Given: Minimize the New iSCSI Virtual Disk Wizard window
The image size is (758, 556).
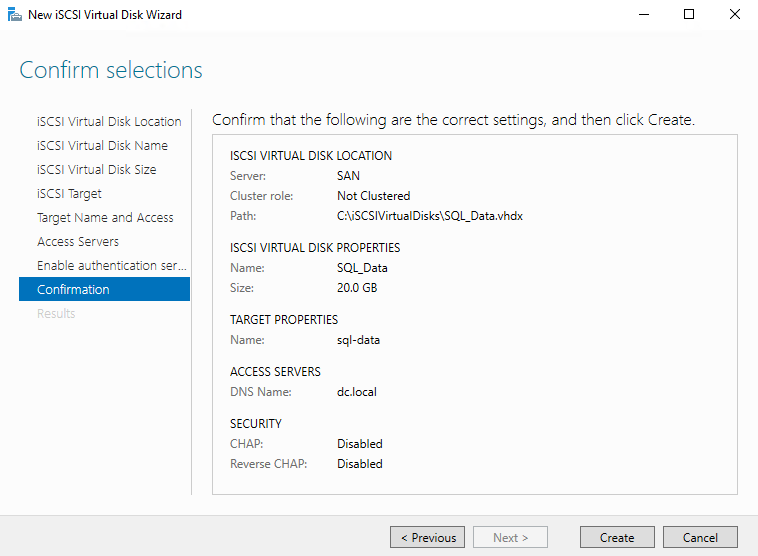Looking at the screenshot, I should (643, 15).
